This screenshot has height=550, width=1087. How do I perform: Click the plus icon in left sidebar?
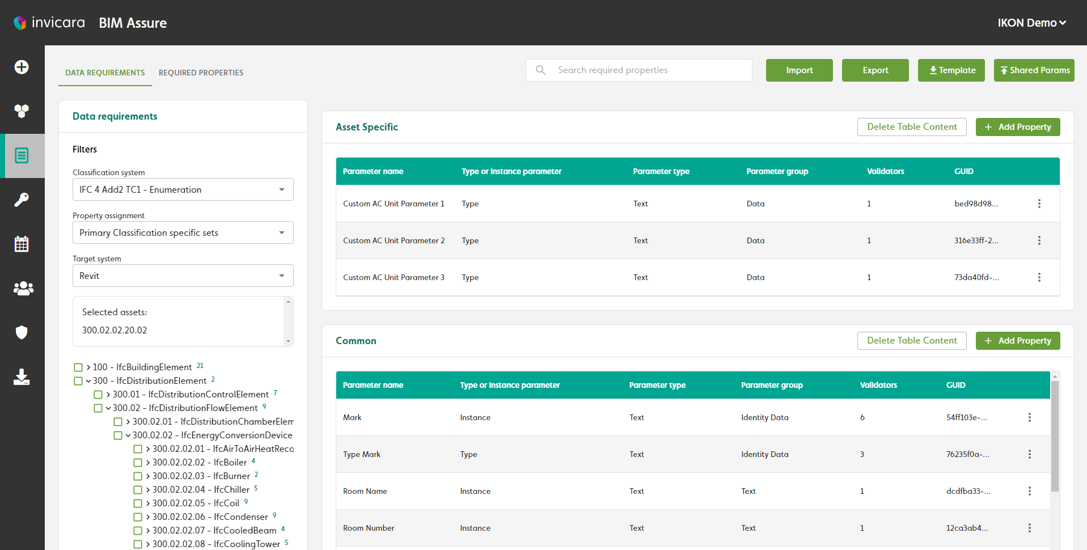pyautogui.click(x=21, y=67)
